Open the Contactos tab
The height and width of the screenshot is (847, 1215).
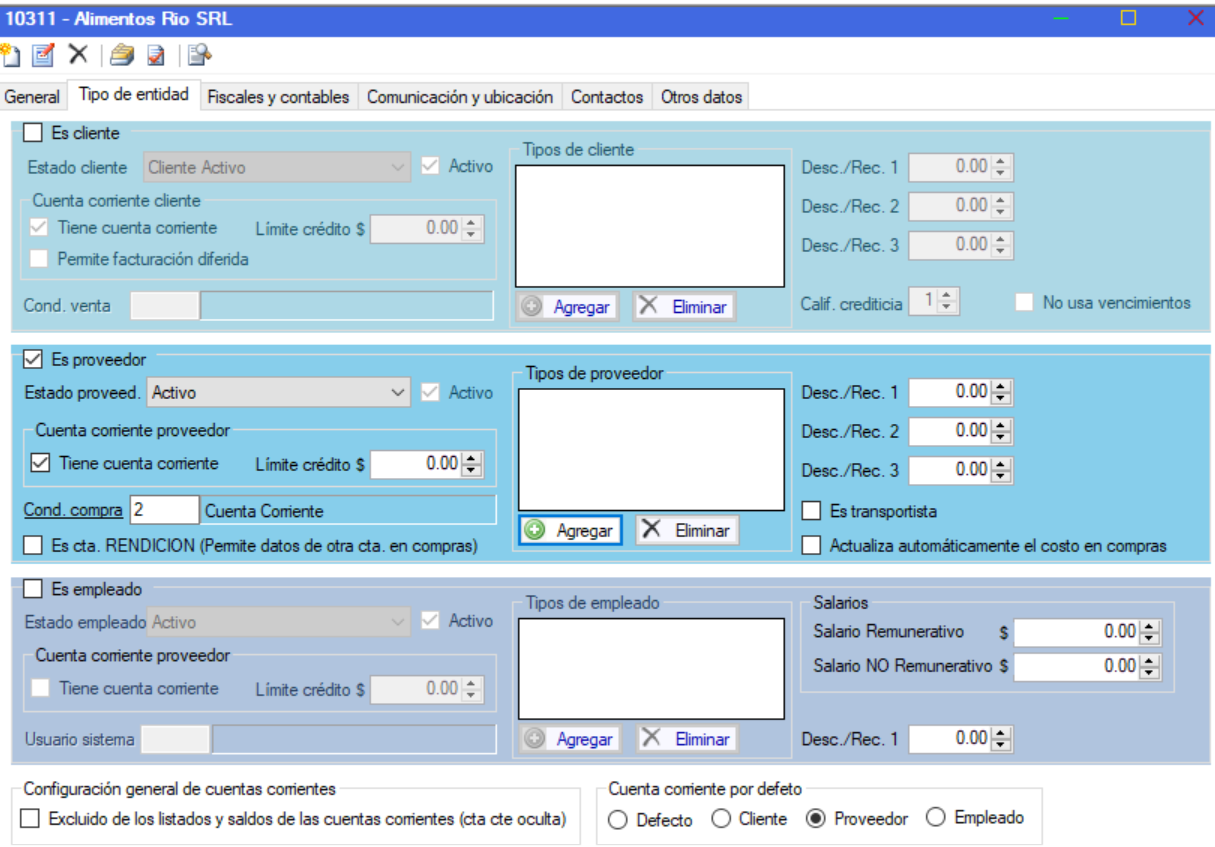(607, 97)
